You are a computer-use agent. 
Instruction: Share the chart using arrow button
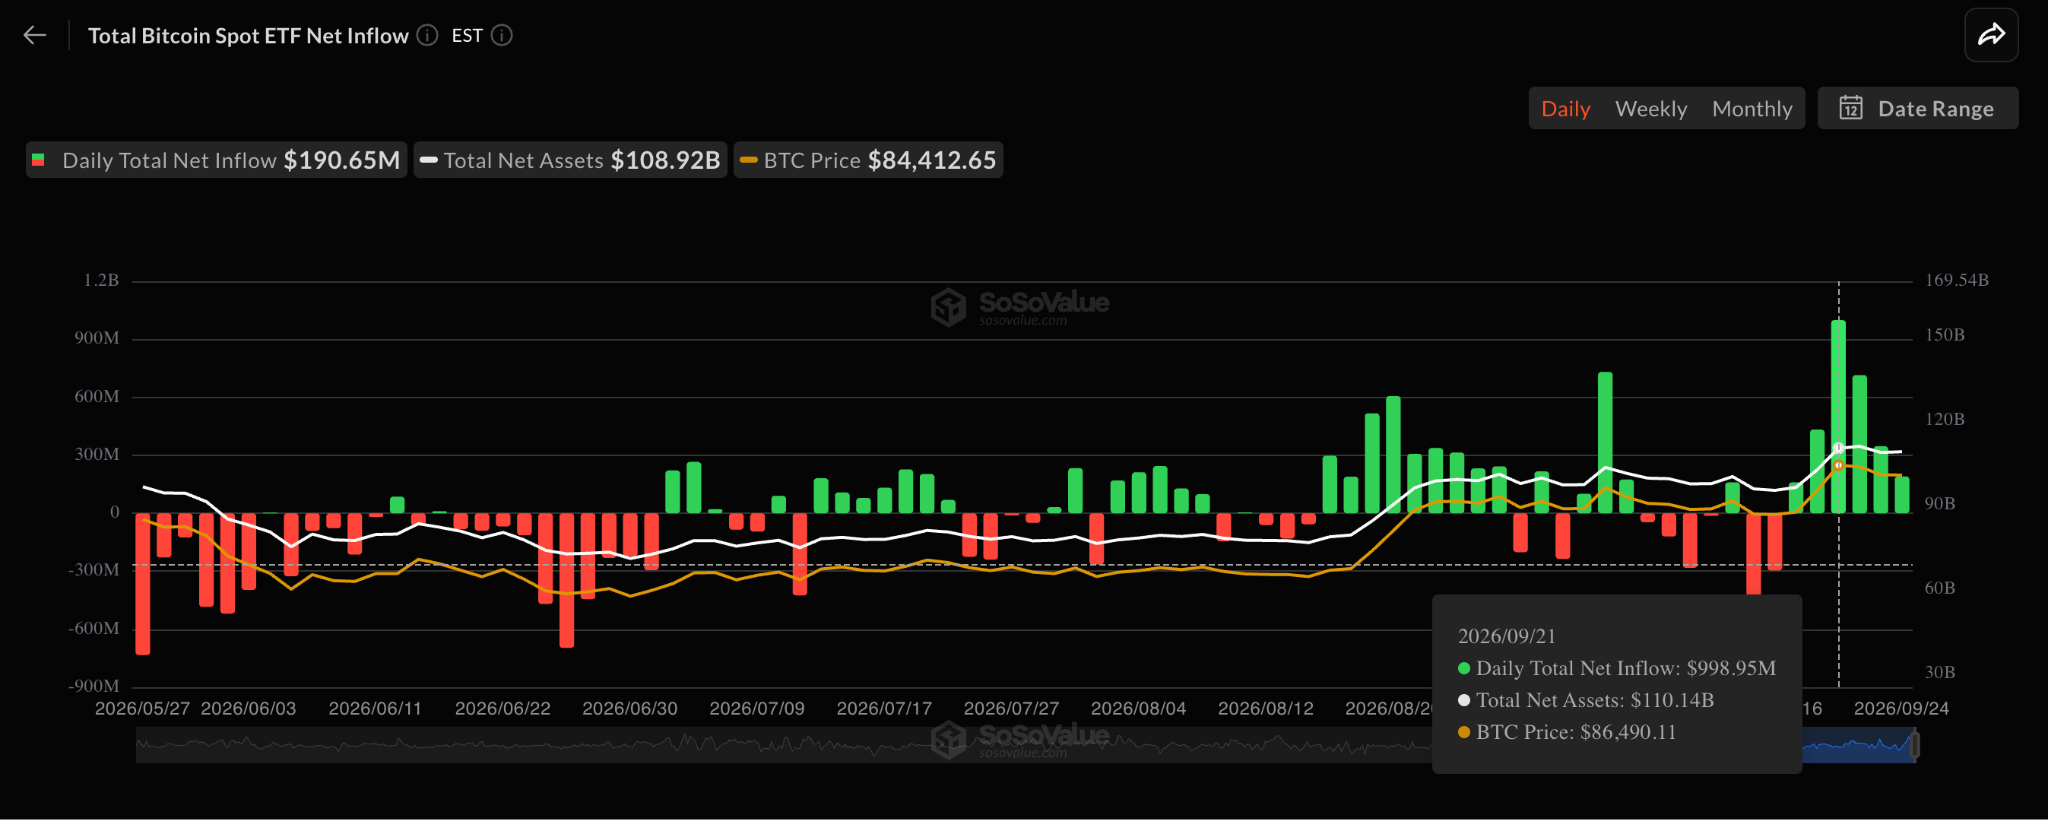point(1991,35)
